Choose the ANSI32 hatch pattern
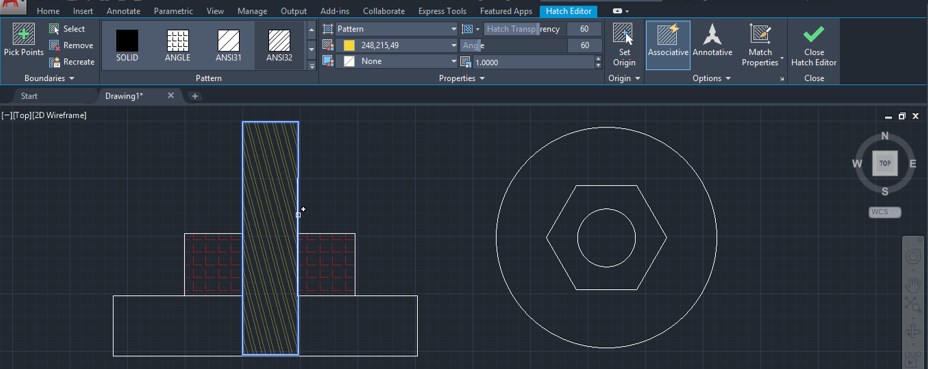Image resolution: width=928 pixels, height=369 pixels. click(x=279, y=45)
